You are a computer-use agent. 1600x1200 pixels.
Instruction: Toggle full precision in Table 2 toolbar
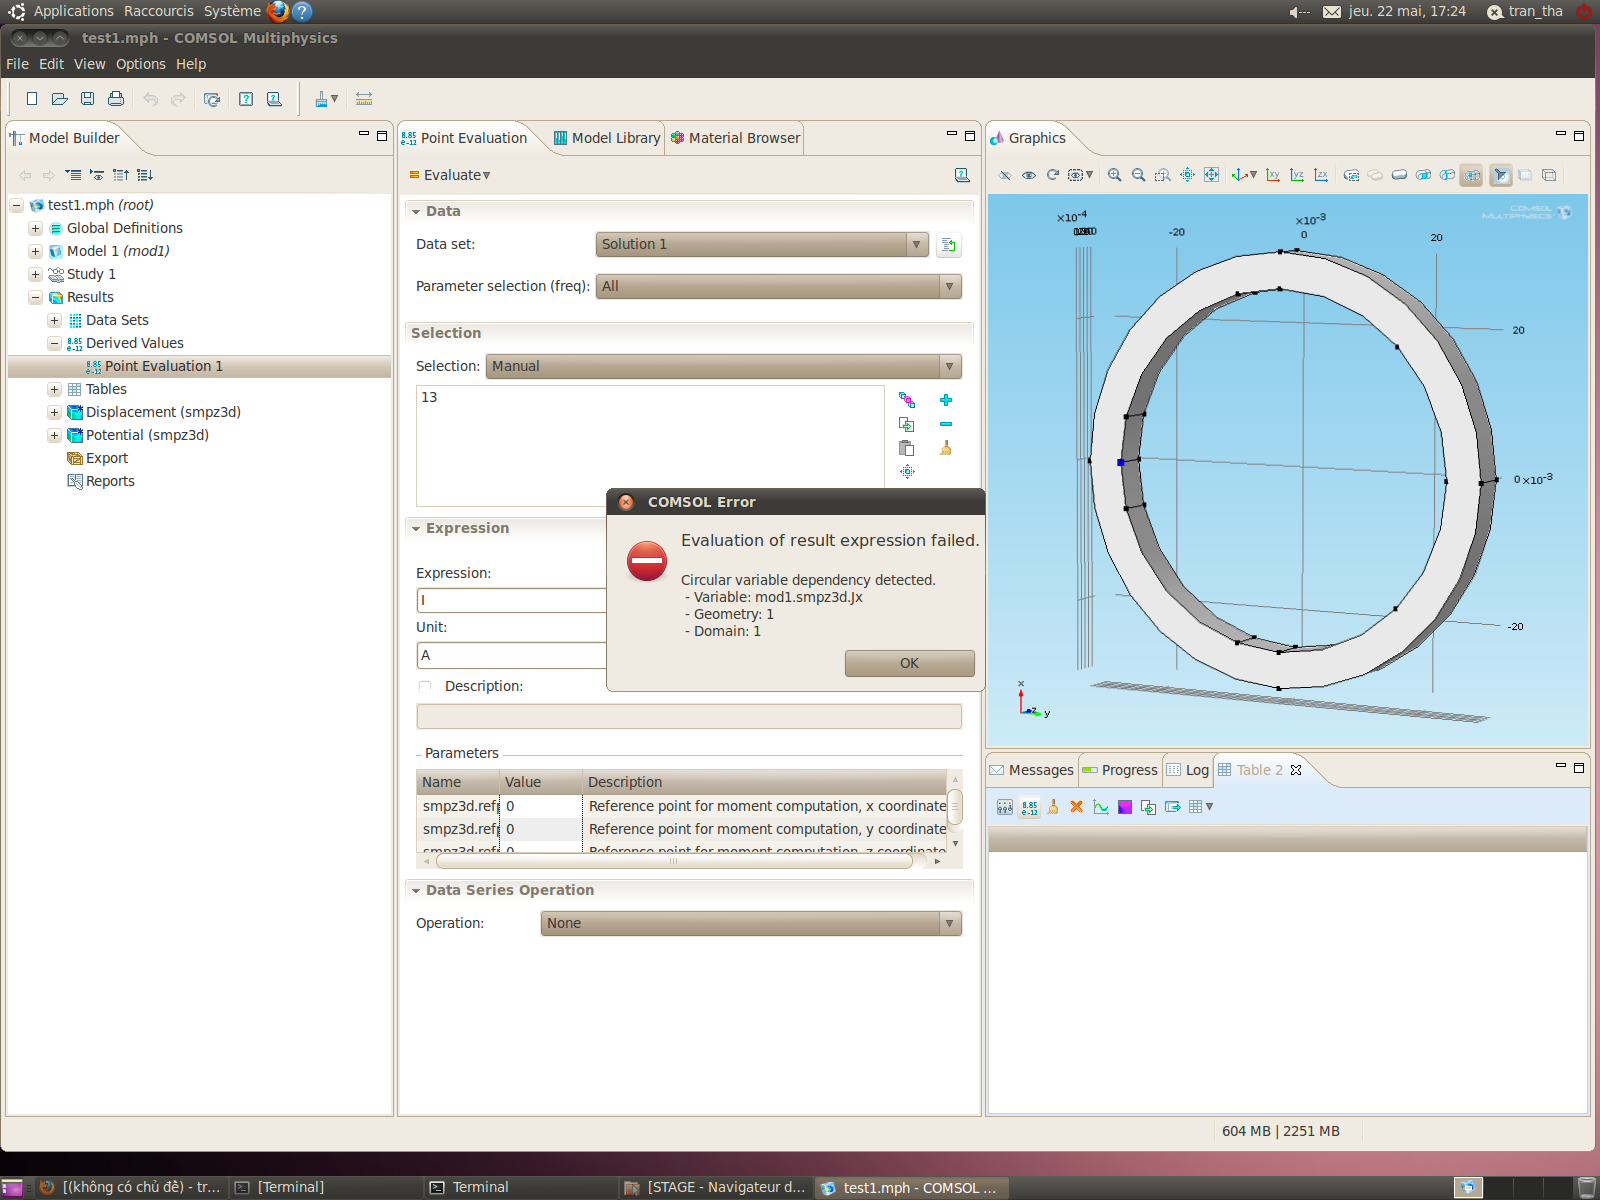[x=1029, y=807]
